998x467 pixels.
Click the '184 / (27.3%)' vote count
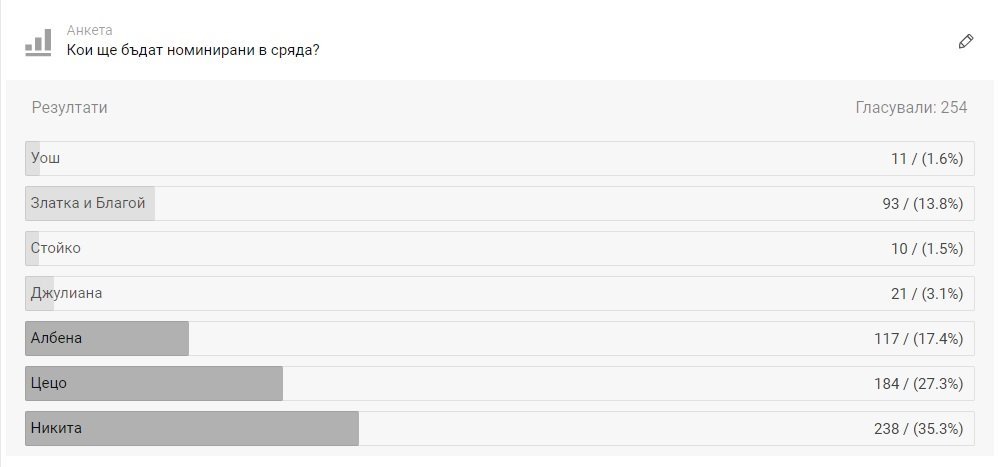click(918, 384)
